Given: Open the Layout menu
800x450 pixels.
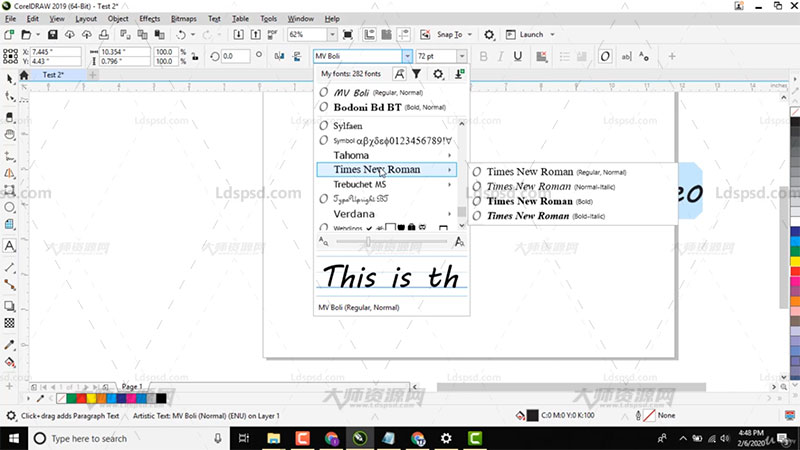Looking at the screenshot, I should tap(86, 19).
